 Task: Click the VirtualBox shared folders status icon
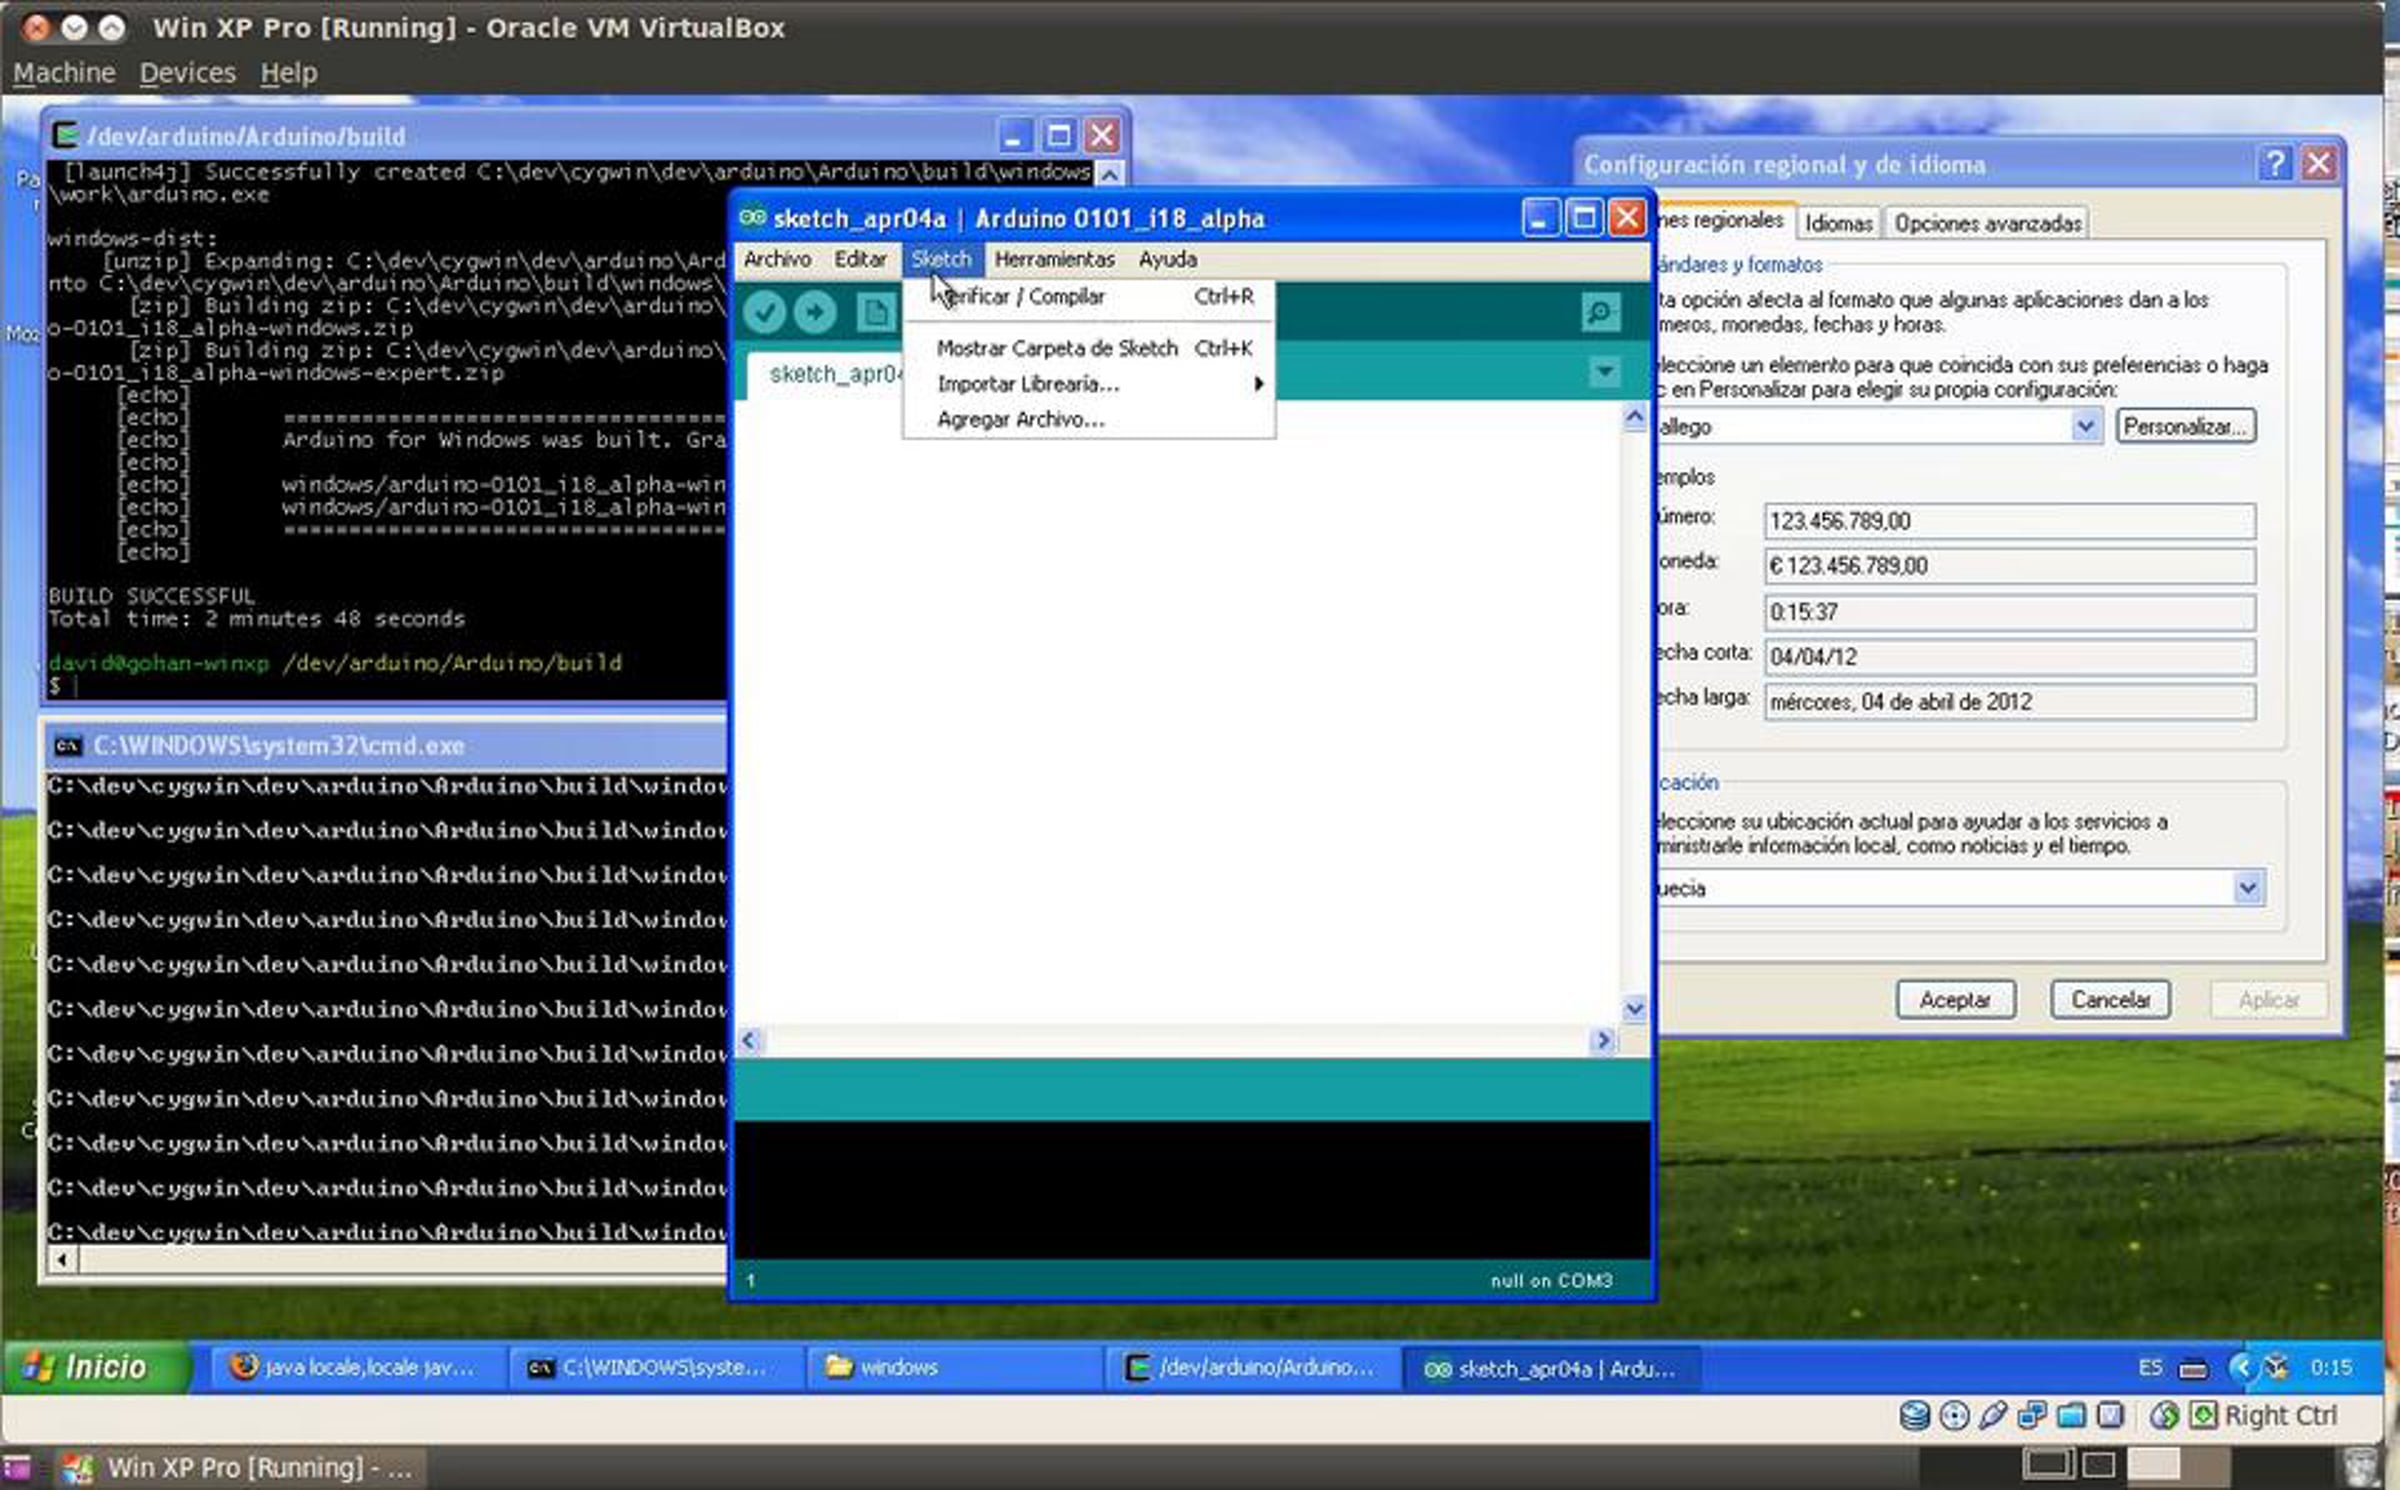2071,1415
